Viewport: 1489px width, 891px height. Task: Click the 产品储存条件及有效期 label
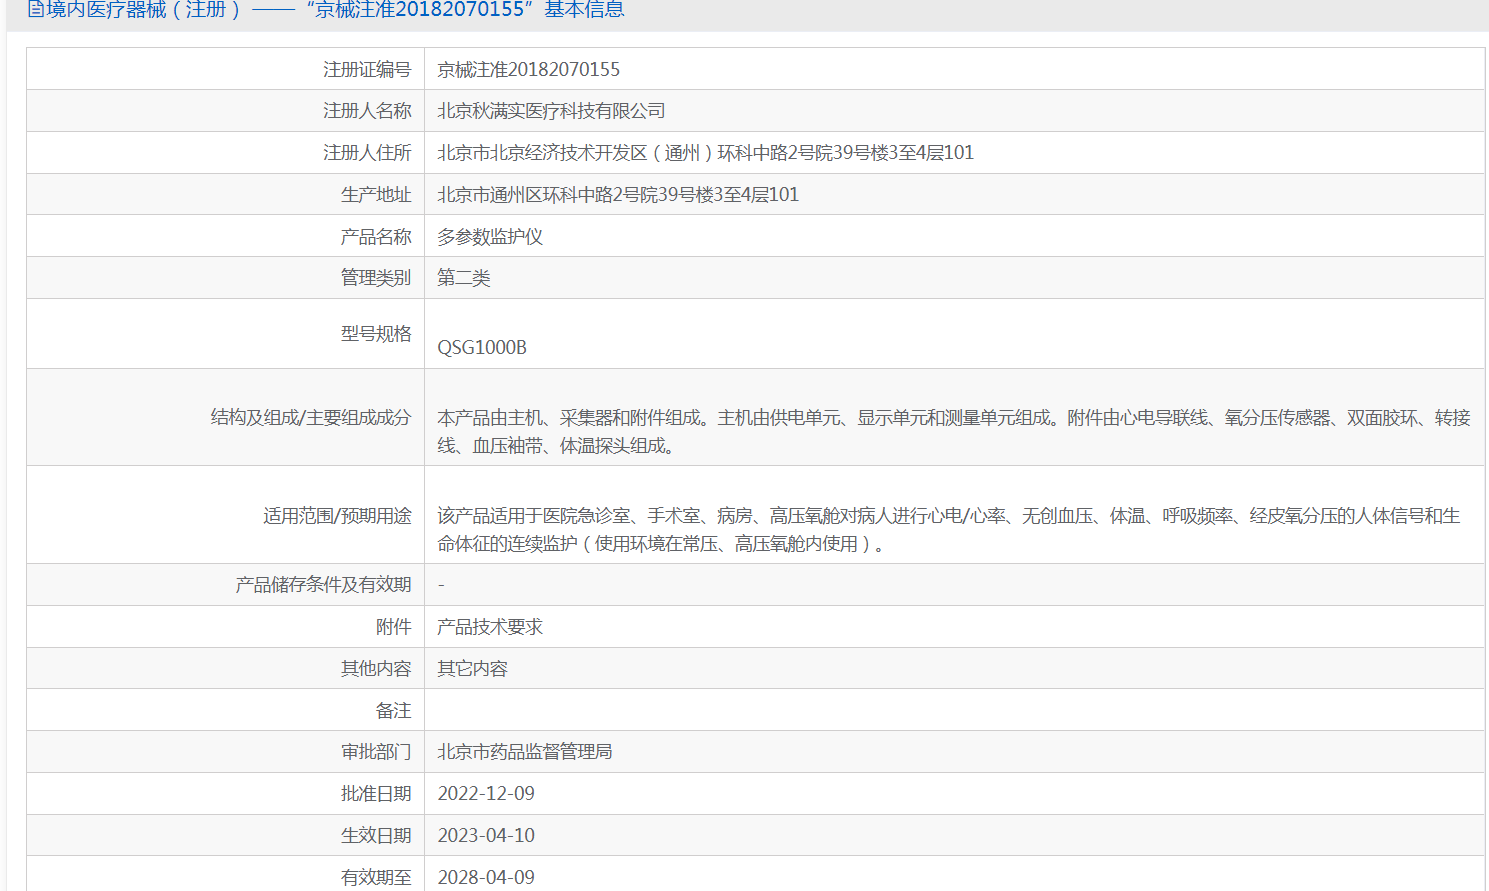323,585
